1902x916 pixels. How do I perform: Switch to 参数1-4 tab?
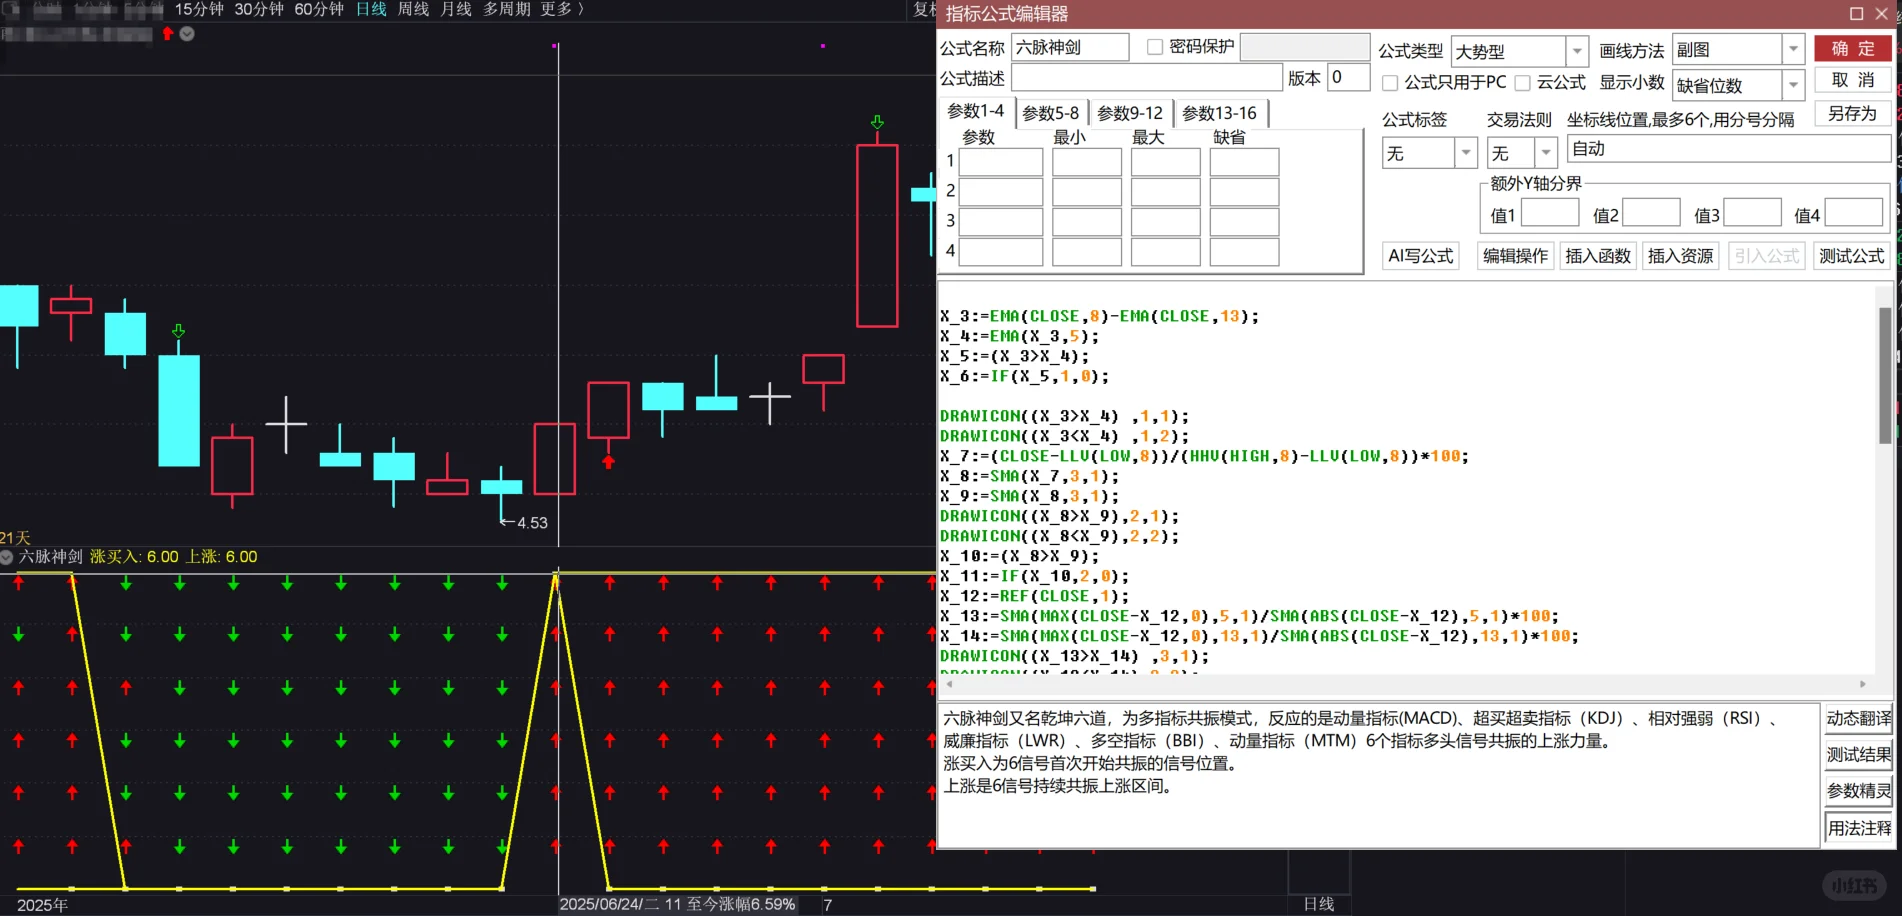click(x=976, y=111)
